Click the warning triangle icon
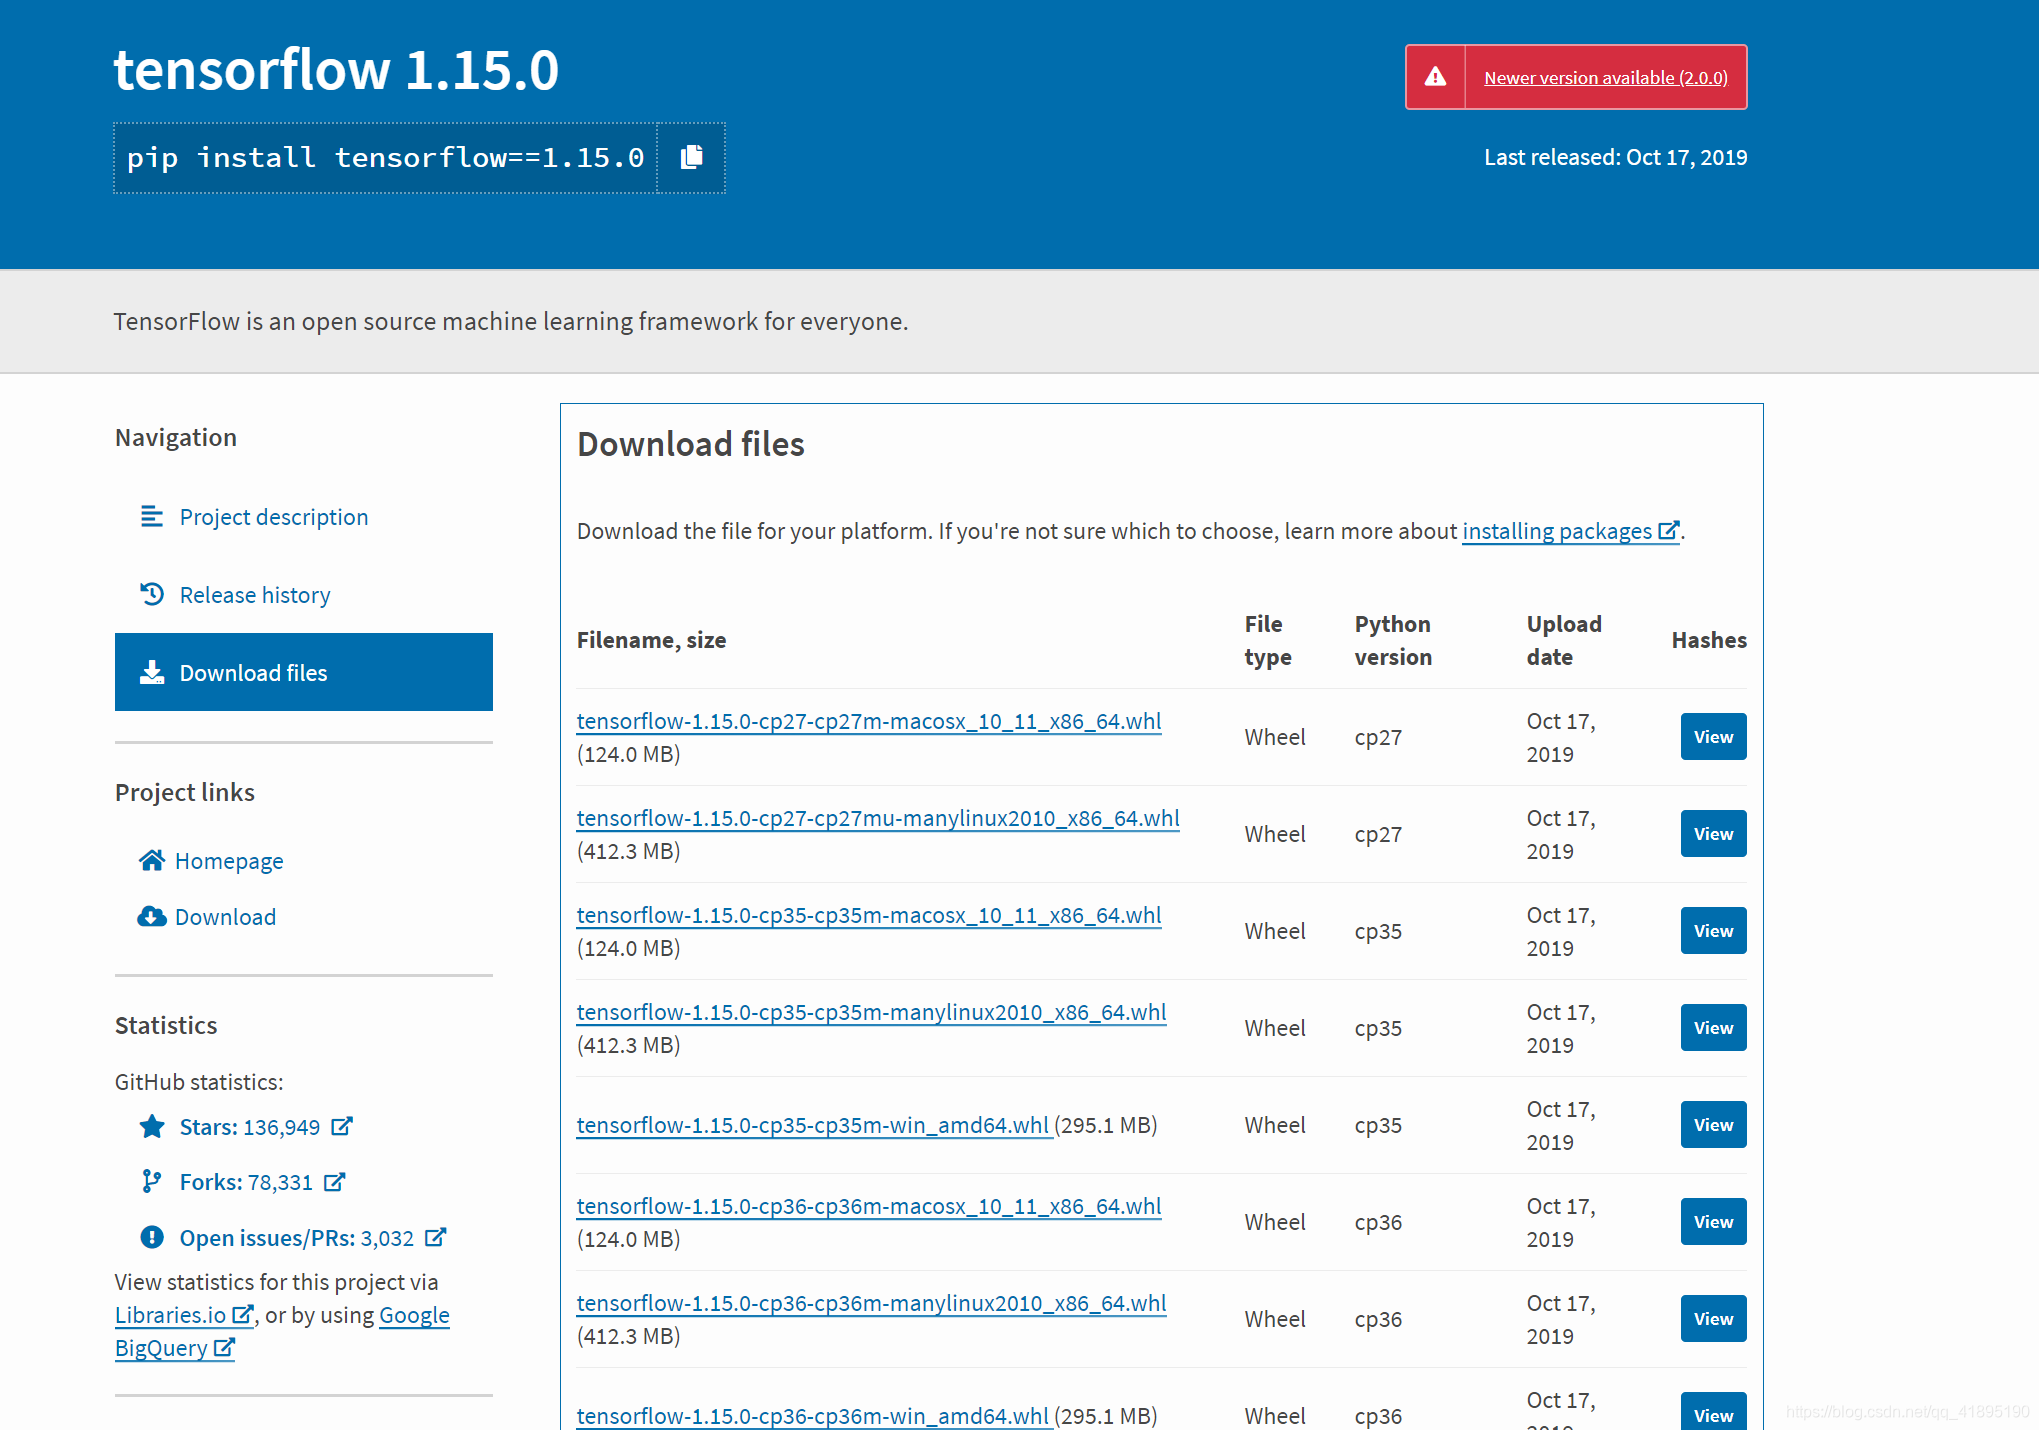This screenshot has width=2039, height=1430. [x=1435, y=77]
